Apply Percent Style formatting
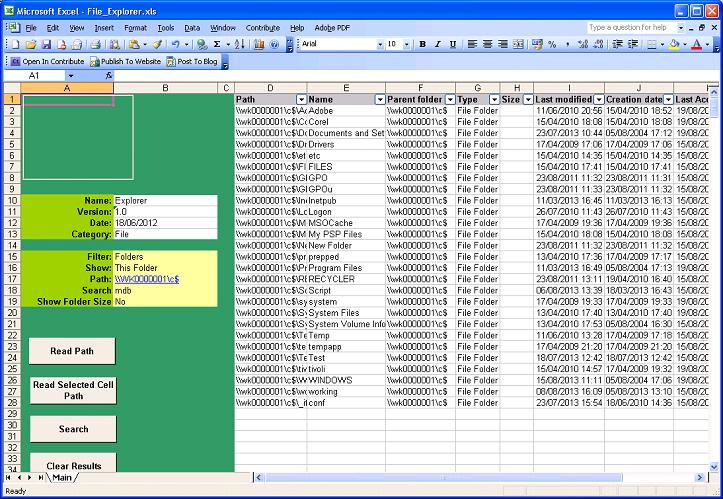The height and width of the screenshot is (499, 723). (x=552, y=45)
